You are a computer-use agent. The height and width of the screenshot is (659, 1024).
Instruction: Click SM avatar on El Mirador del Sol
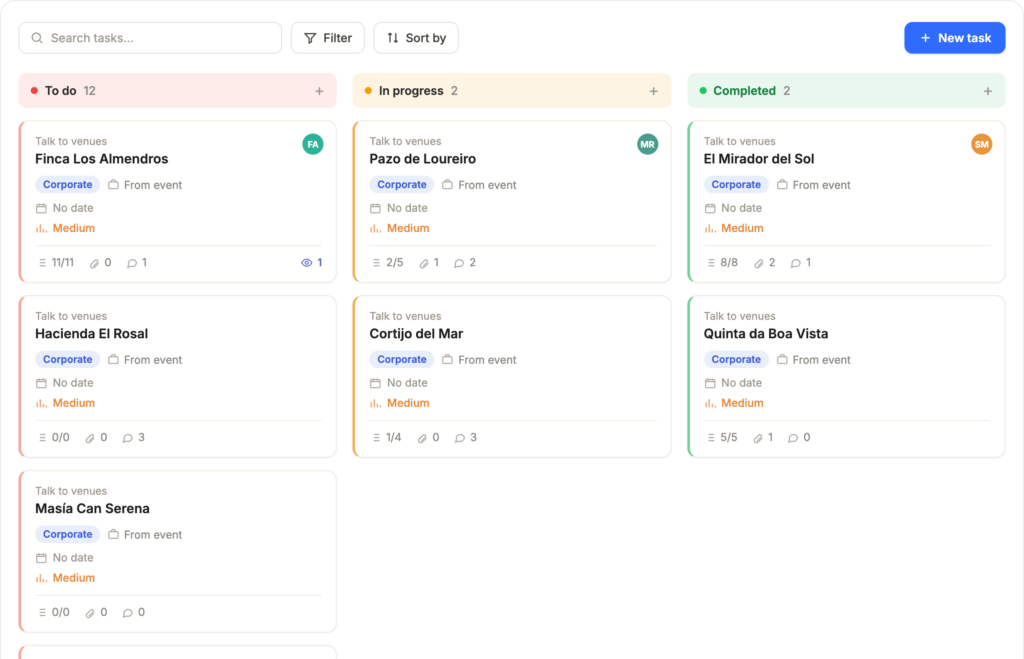(982, 144)
